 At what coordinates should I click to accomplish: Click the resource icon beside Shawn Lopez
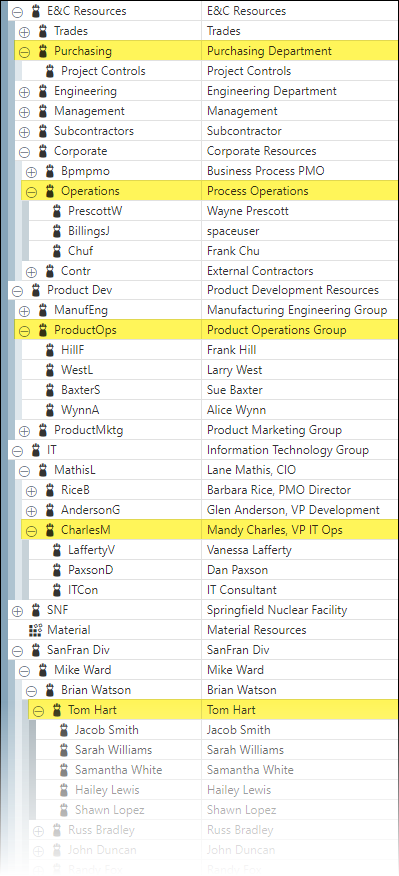pyautogui.click(x=64, y=810)
